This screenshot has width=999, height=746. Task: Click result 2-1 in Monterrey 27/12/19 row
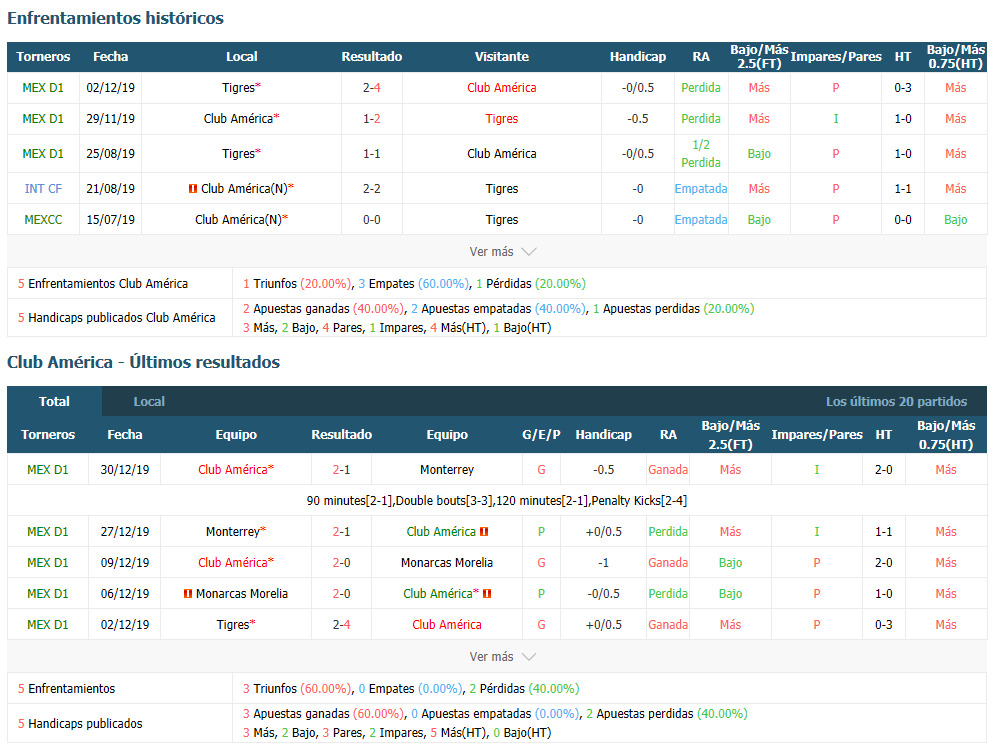[x=341, y=531]
